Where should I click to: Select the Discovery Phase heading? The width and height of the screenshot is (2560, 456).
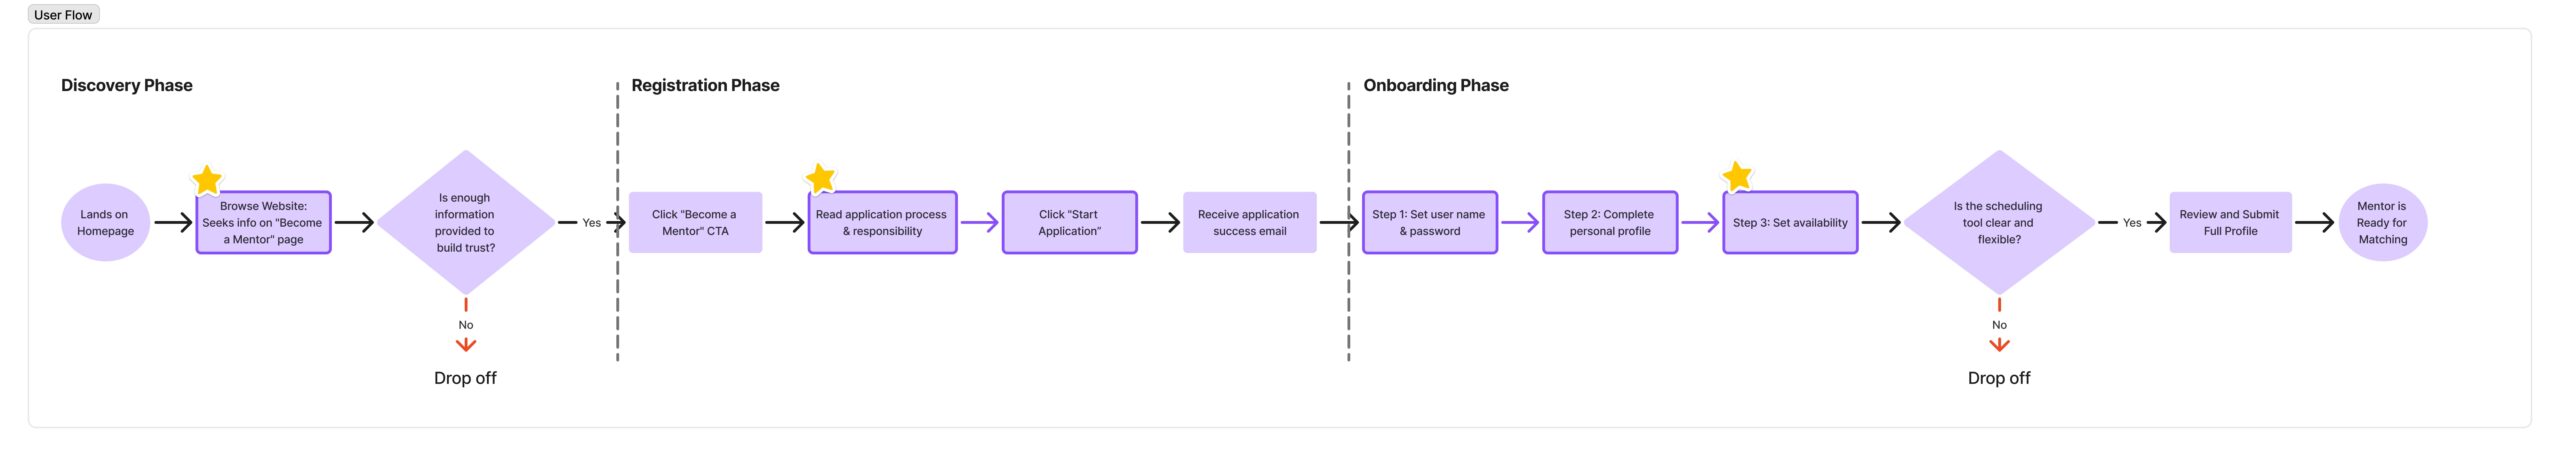click(x=127, y=85)
